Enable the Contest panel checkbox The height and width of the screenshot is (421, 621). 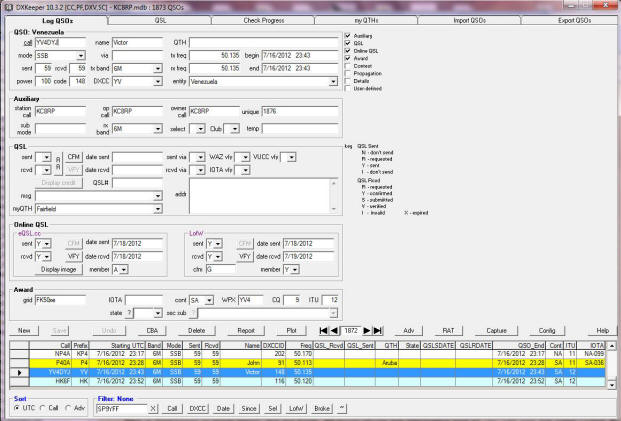(348, 66)
